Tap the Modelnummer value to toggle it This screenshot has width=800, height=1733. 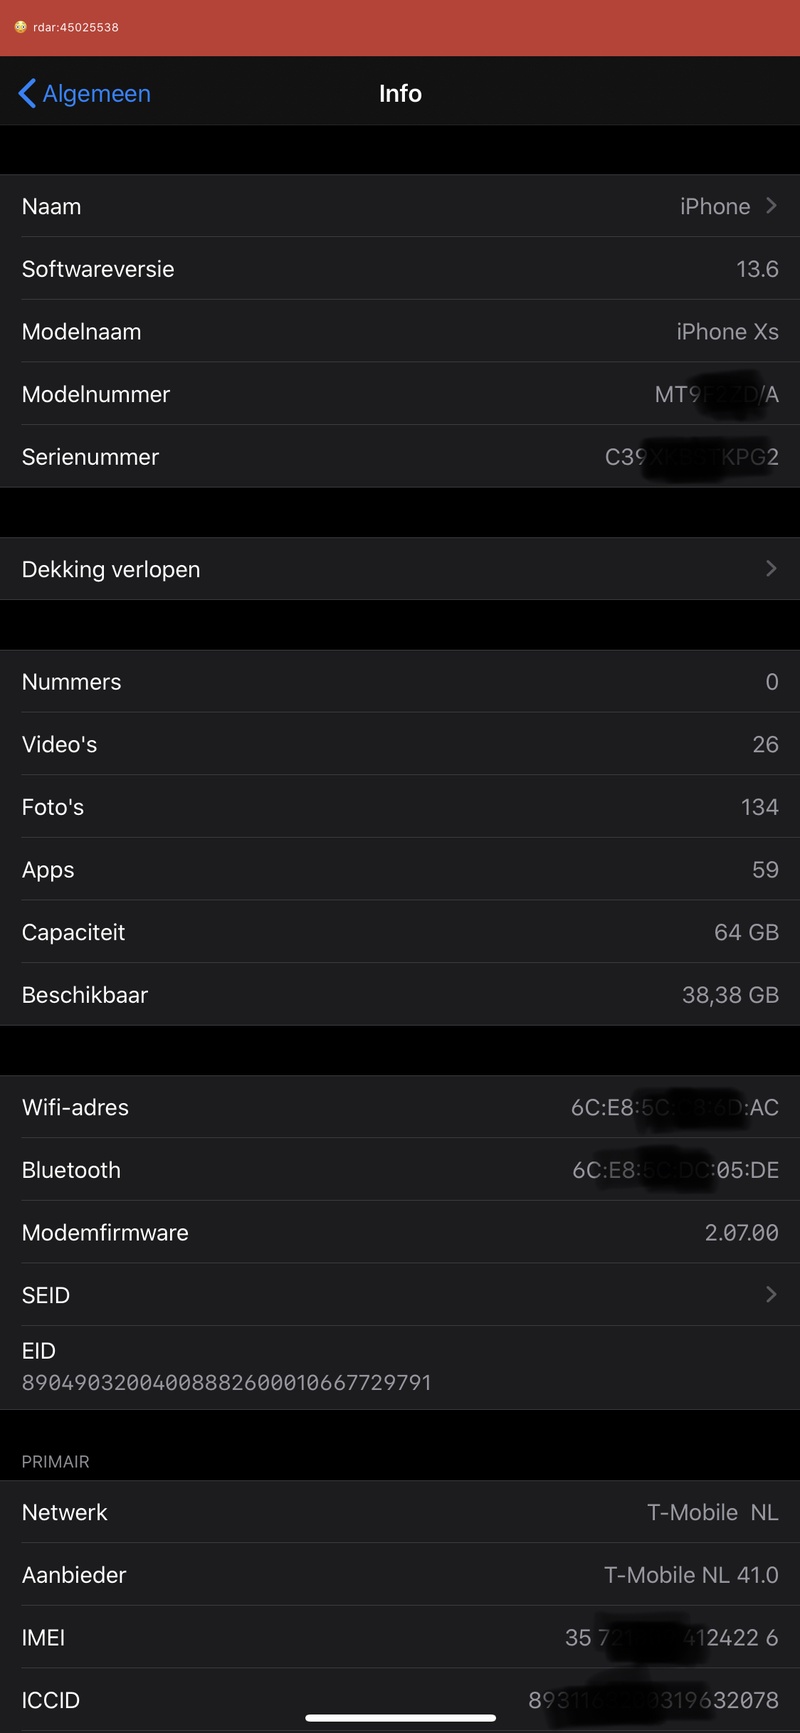click(x=716, y=395)
